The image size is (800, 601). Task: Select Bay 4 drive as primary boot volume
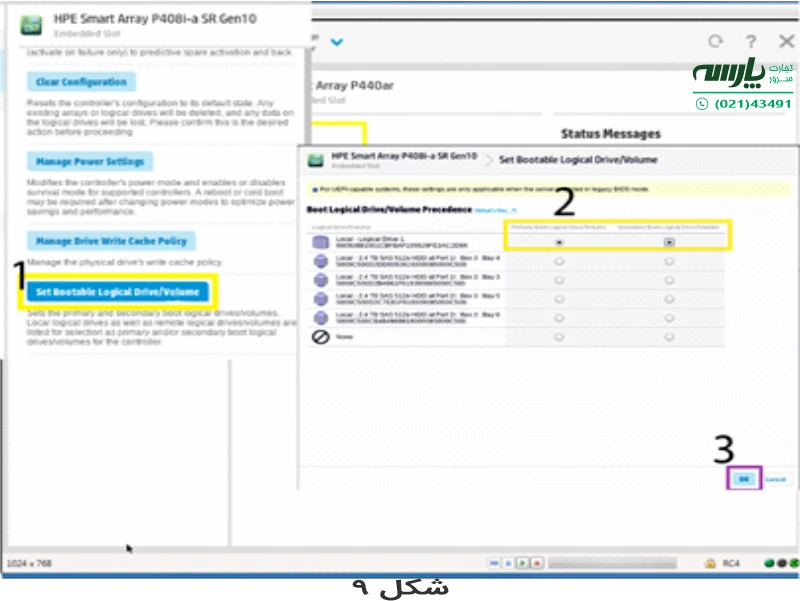coord(559,261)
